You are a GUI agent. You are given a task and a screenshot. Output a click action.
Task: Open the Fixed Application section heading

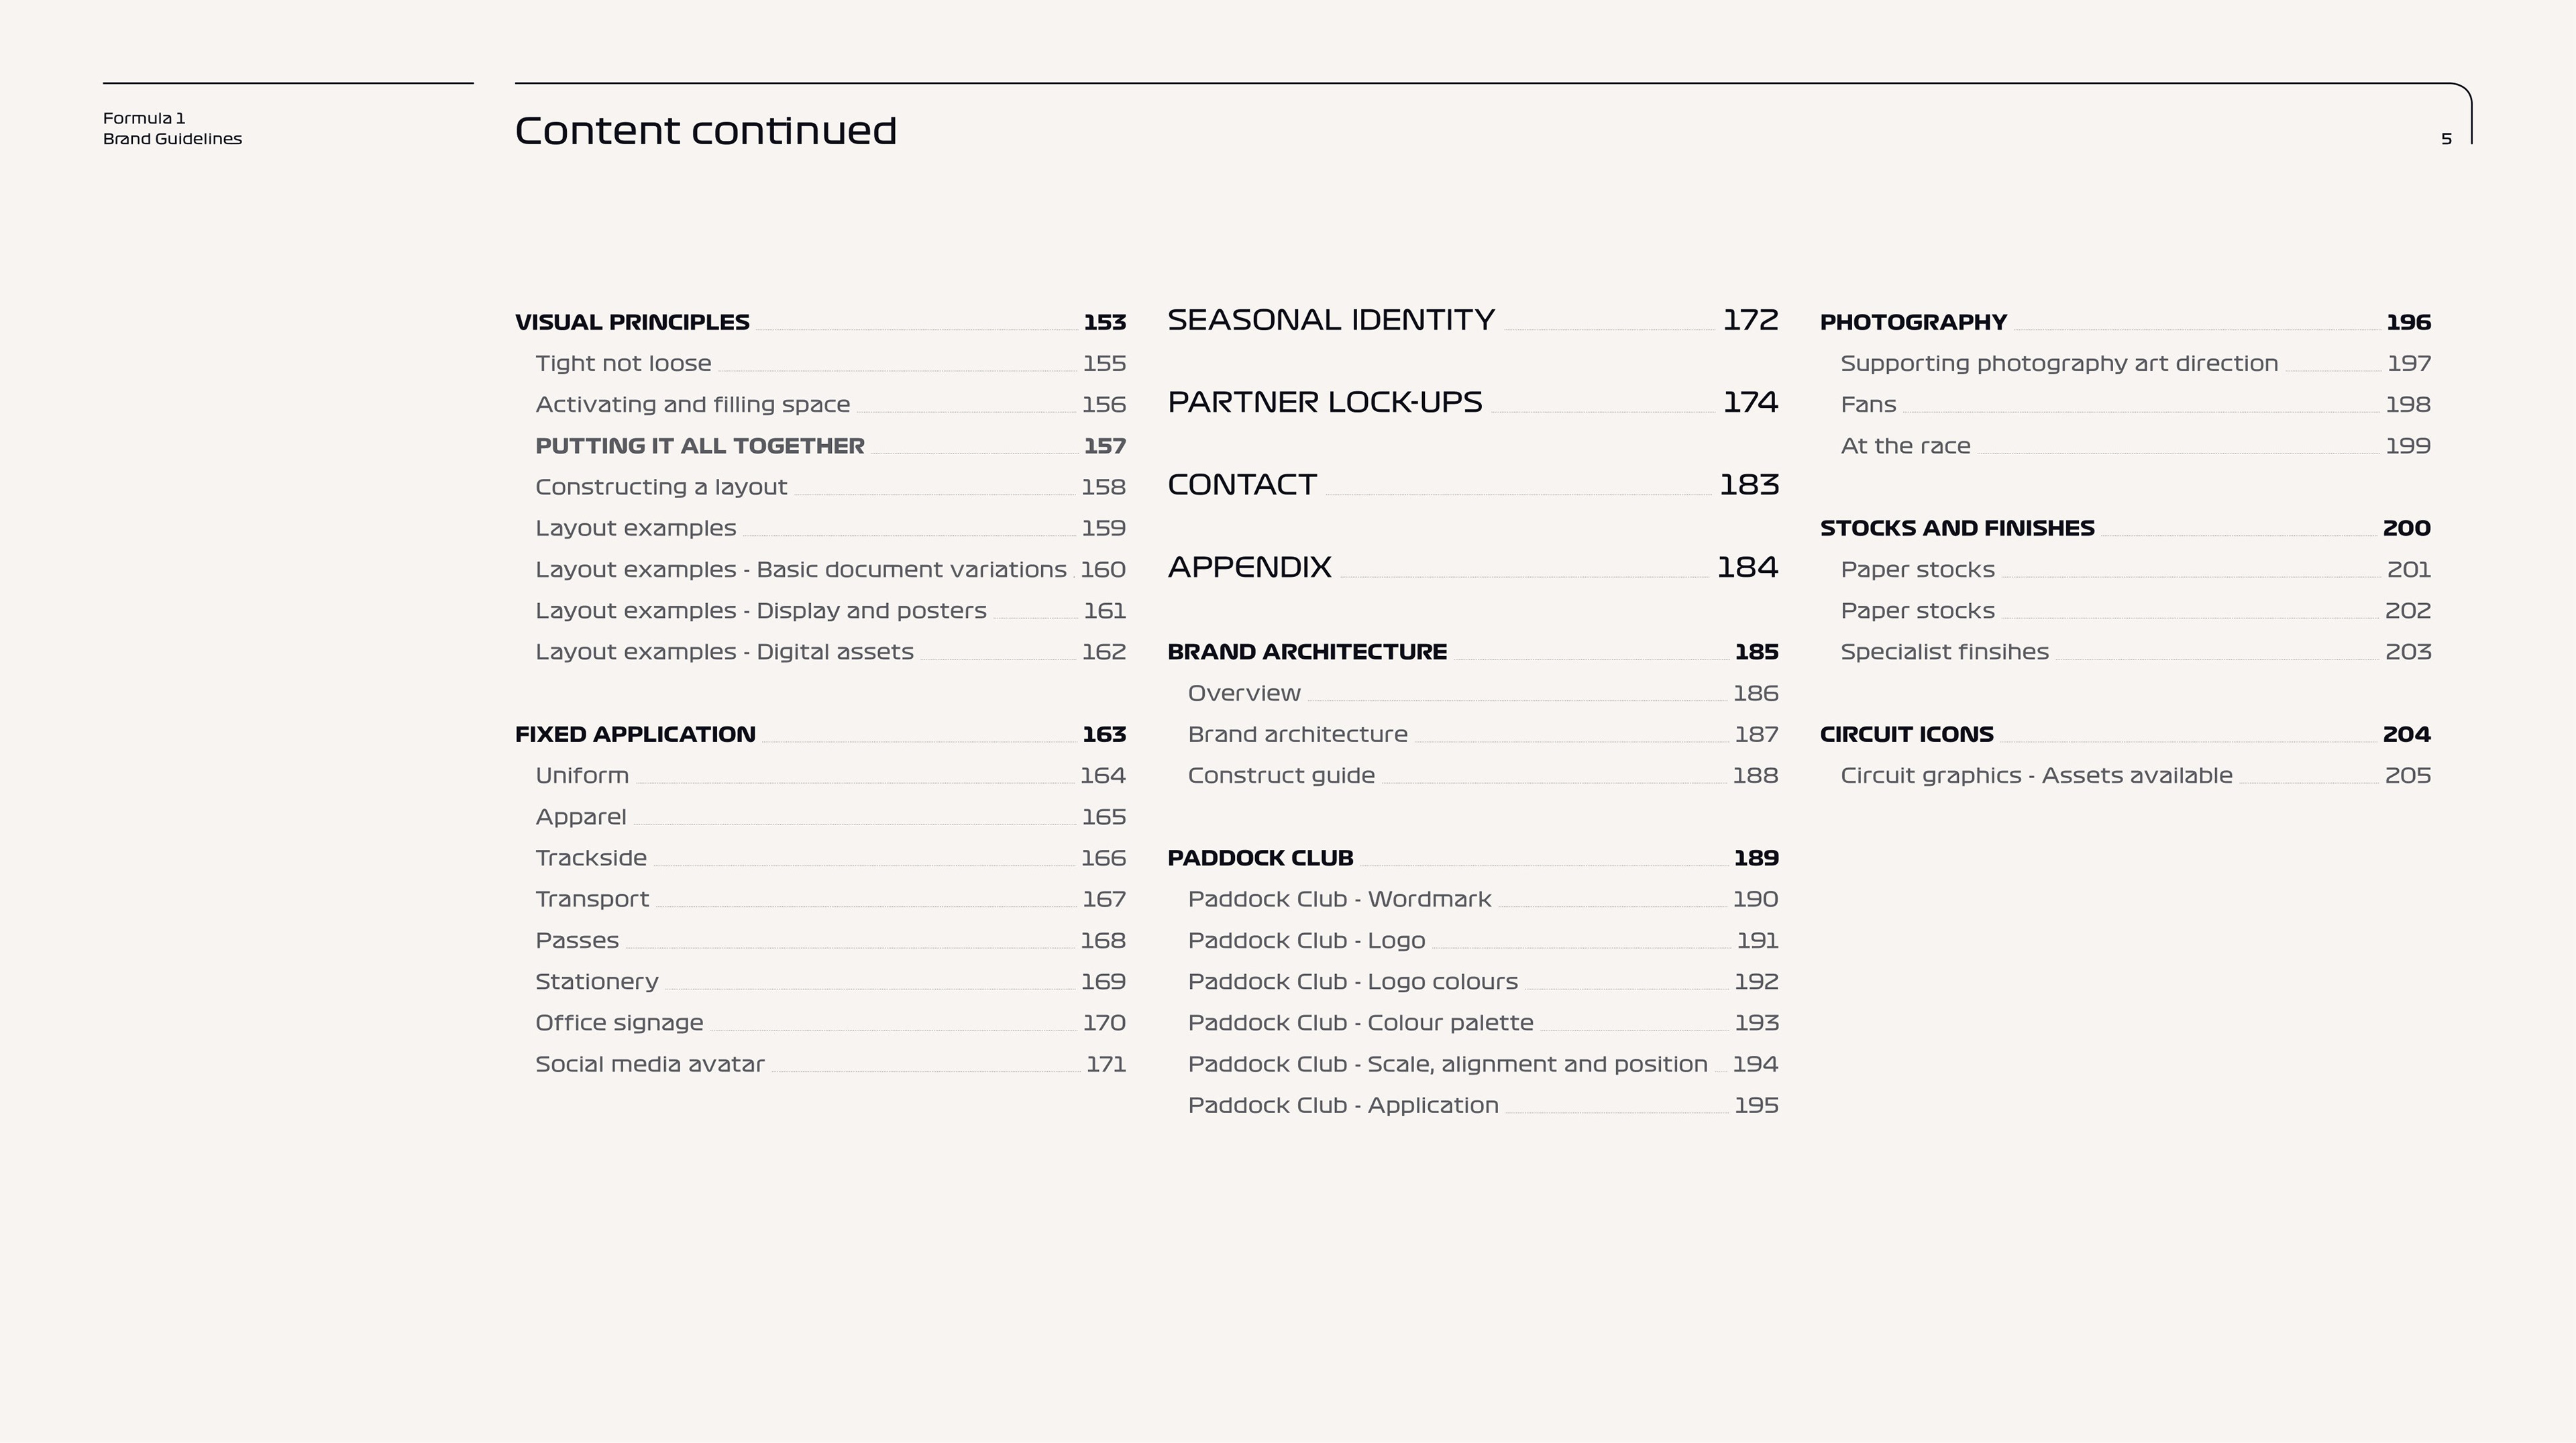click(x=635, y=734)
